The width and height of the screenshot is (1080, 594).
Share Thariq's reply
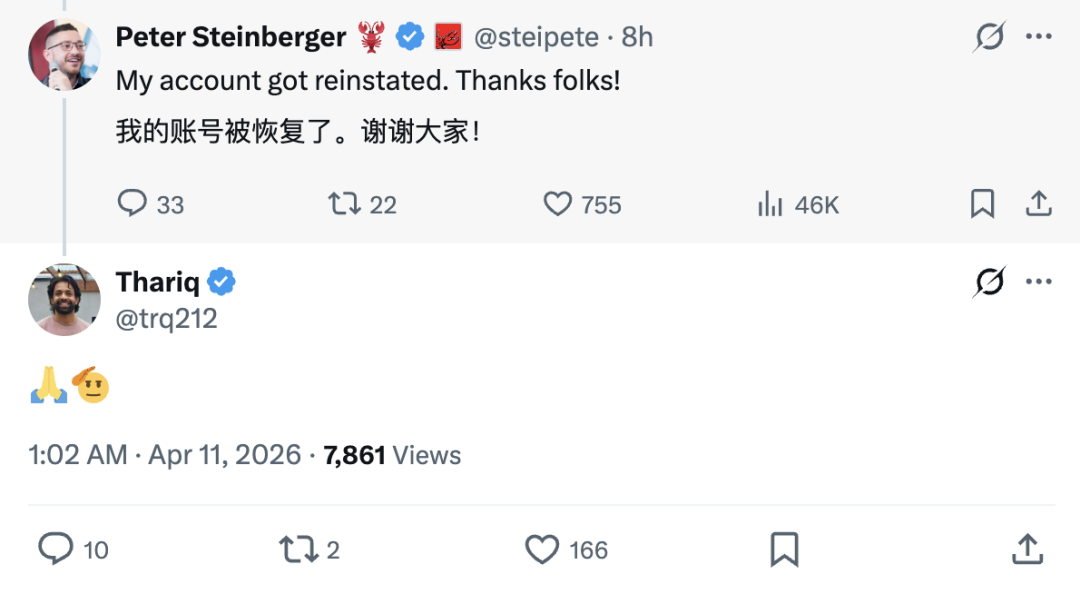[x=1027, y=549]
